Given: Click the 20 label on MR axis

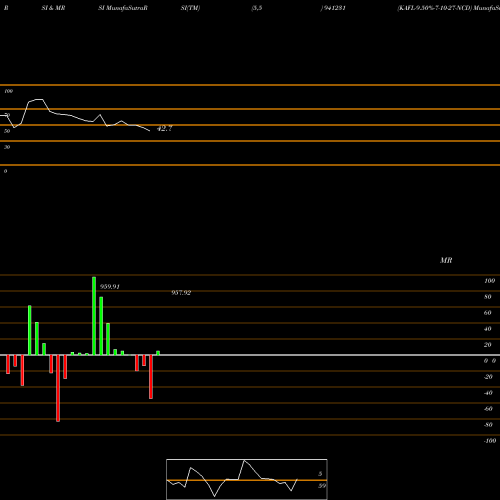Looking at the screenshot, I should click(x=488, y=345).
